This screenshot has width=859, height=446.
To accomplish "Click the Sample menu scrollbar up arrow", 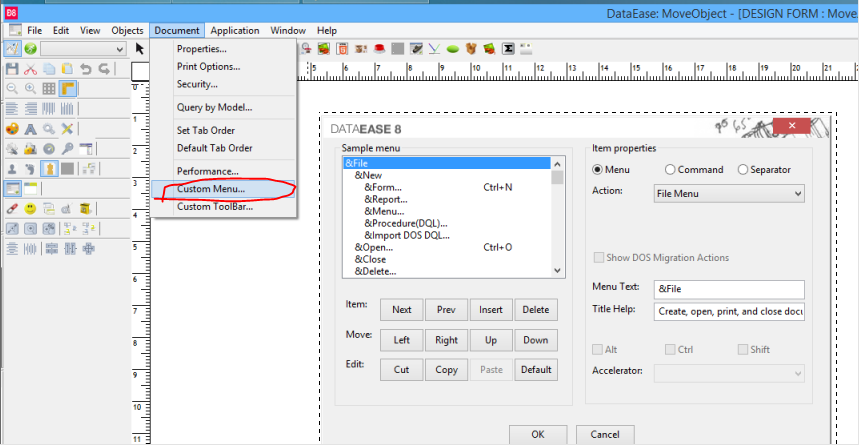I will click(x=557, y=164).
